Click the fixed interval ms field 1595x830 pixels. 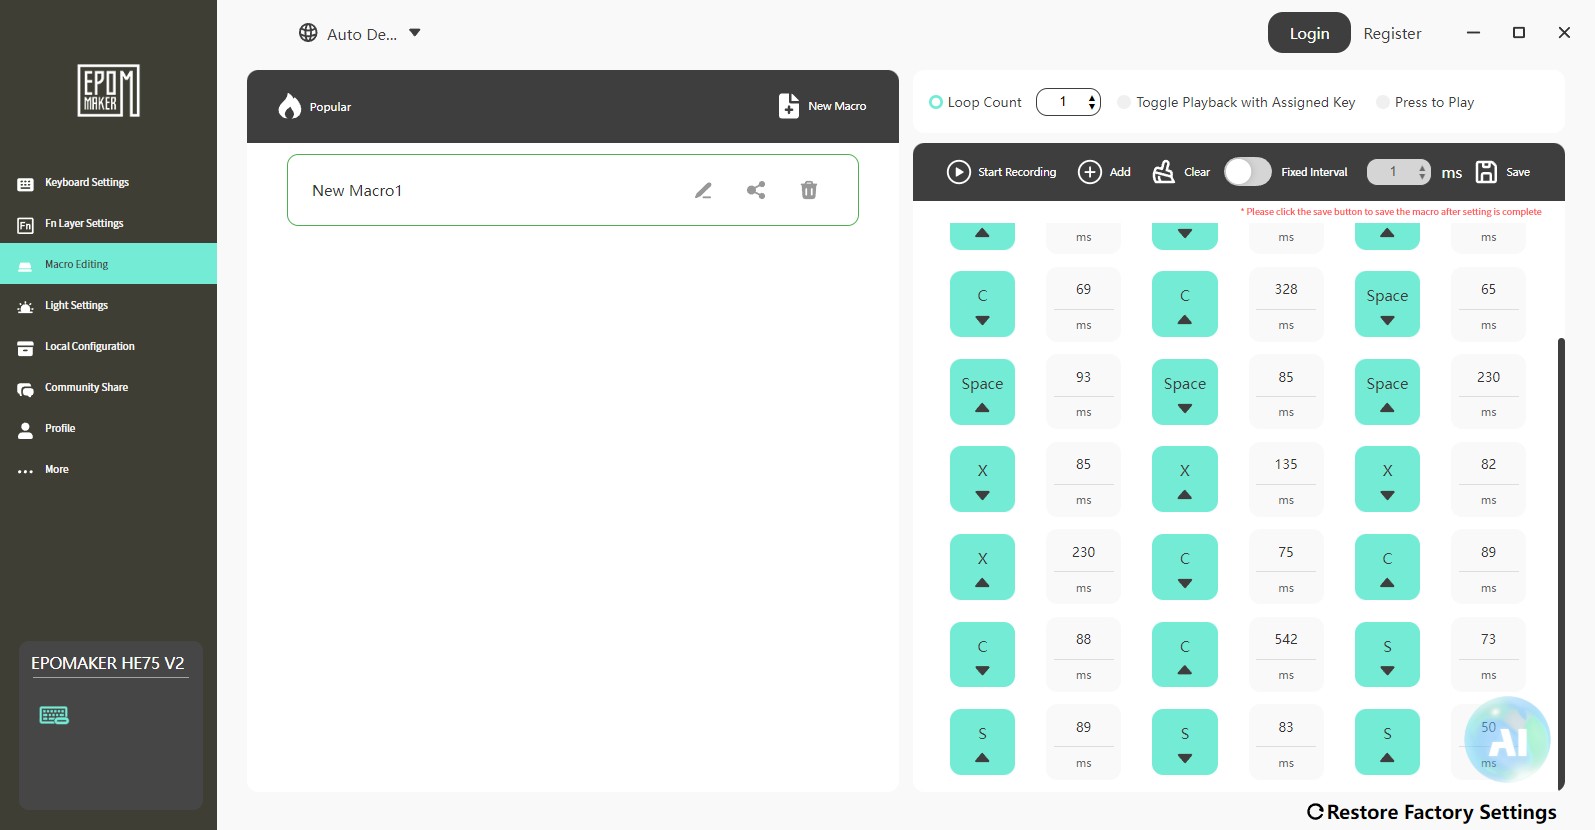click(x=1399, y=172)
